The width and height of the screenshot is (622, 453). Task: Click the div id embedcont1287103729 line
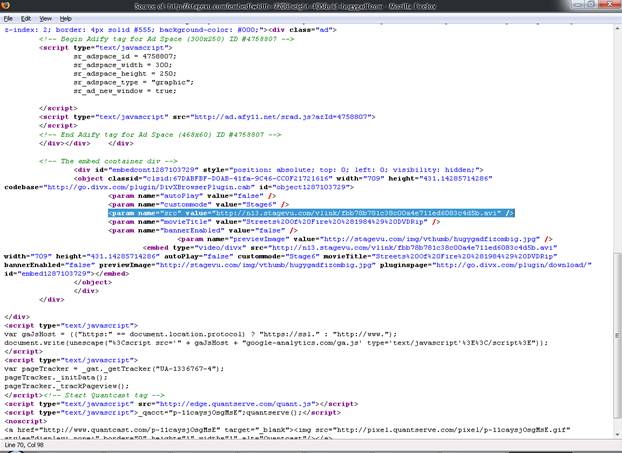pos(278,170)
